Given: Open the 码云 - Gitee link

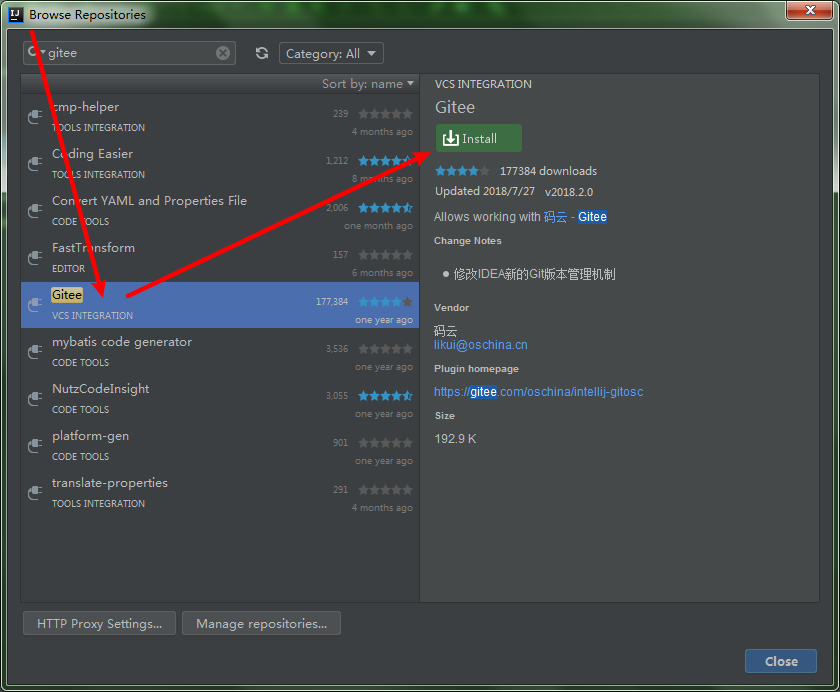Looking at the screenshot, I should pyautogui.click(x=575, y=217).
